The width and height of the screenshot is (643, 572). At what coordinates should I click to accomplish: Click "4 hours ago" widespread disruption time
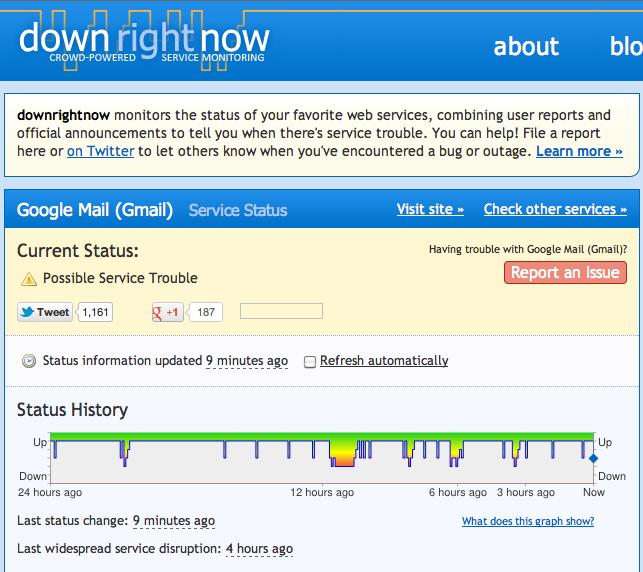point(259,549)
